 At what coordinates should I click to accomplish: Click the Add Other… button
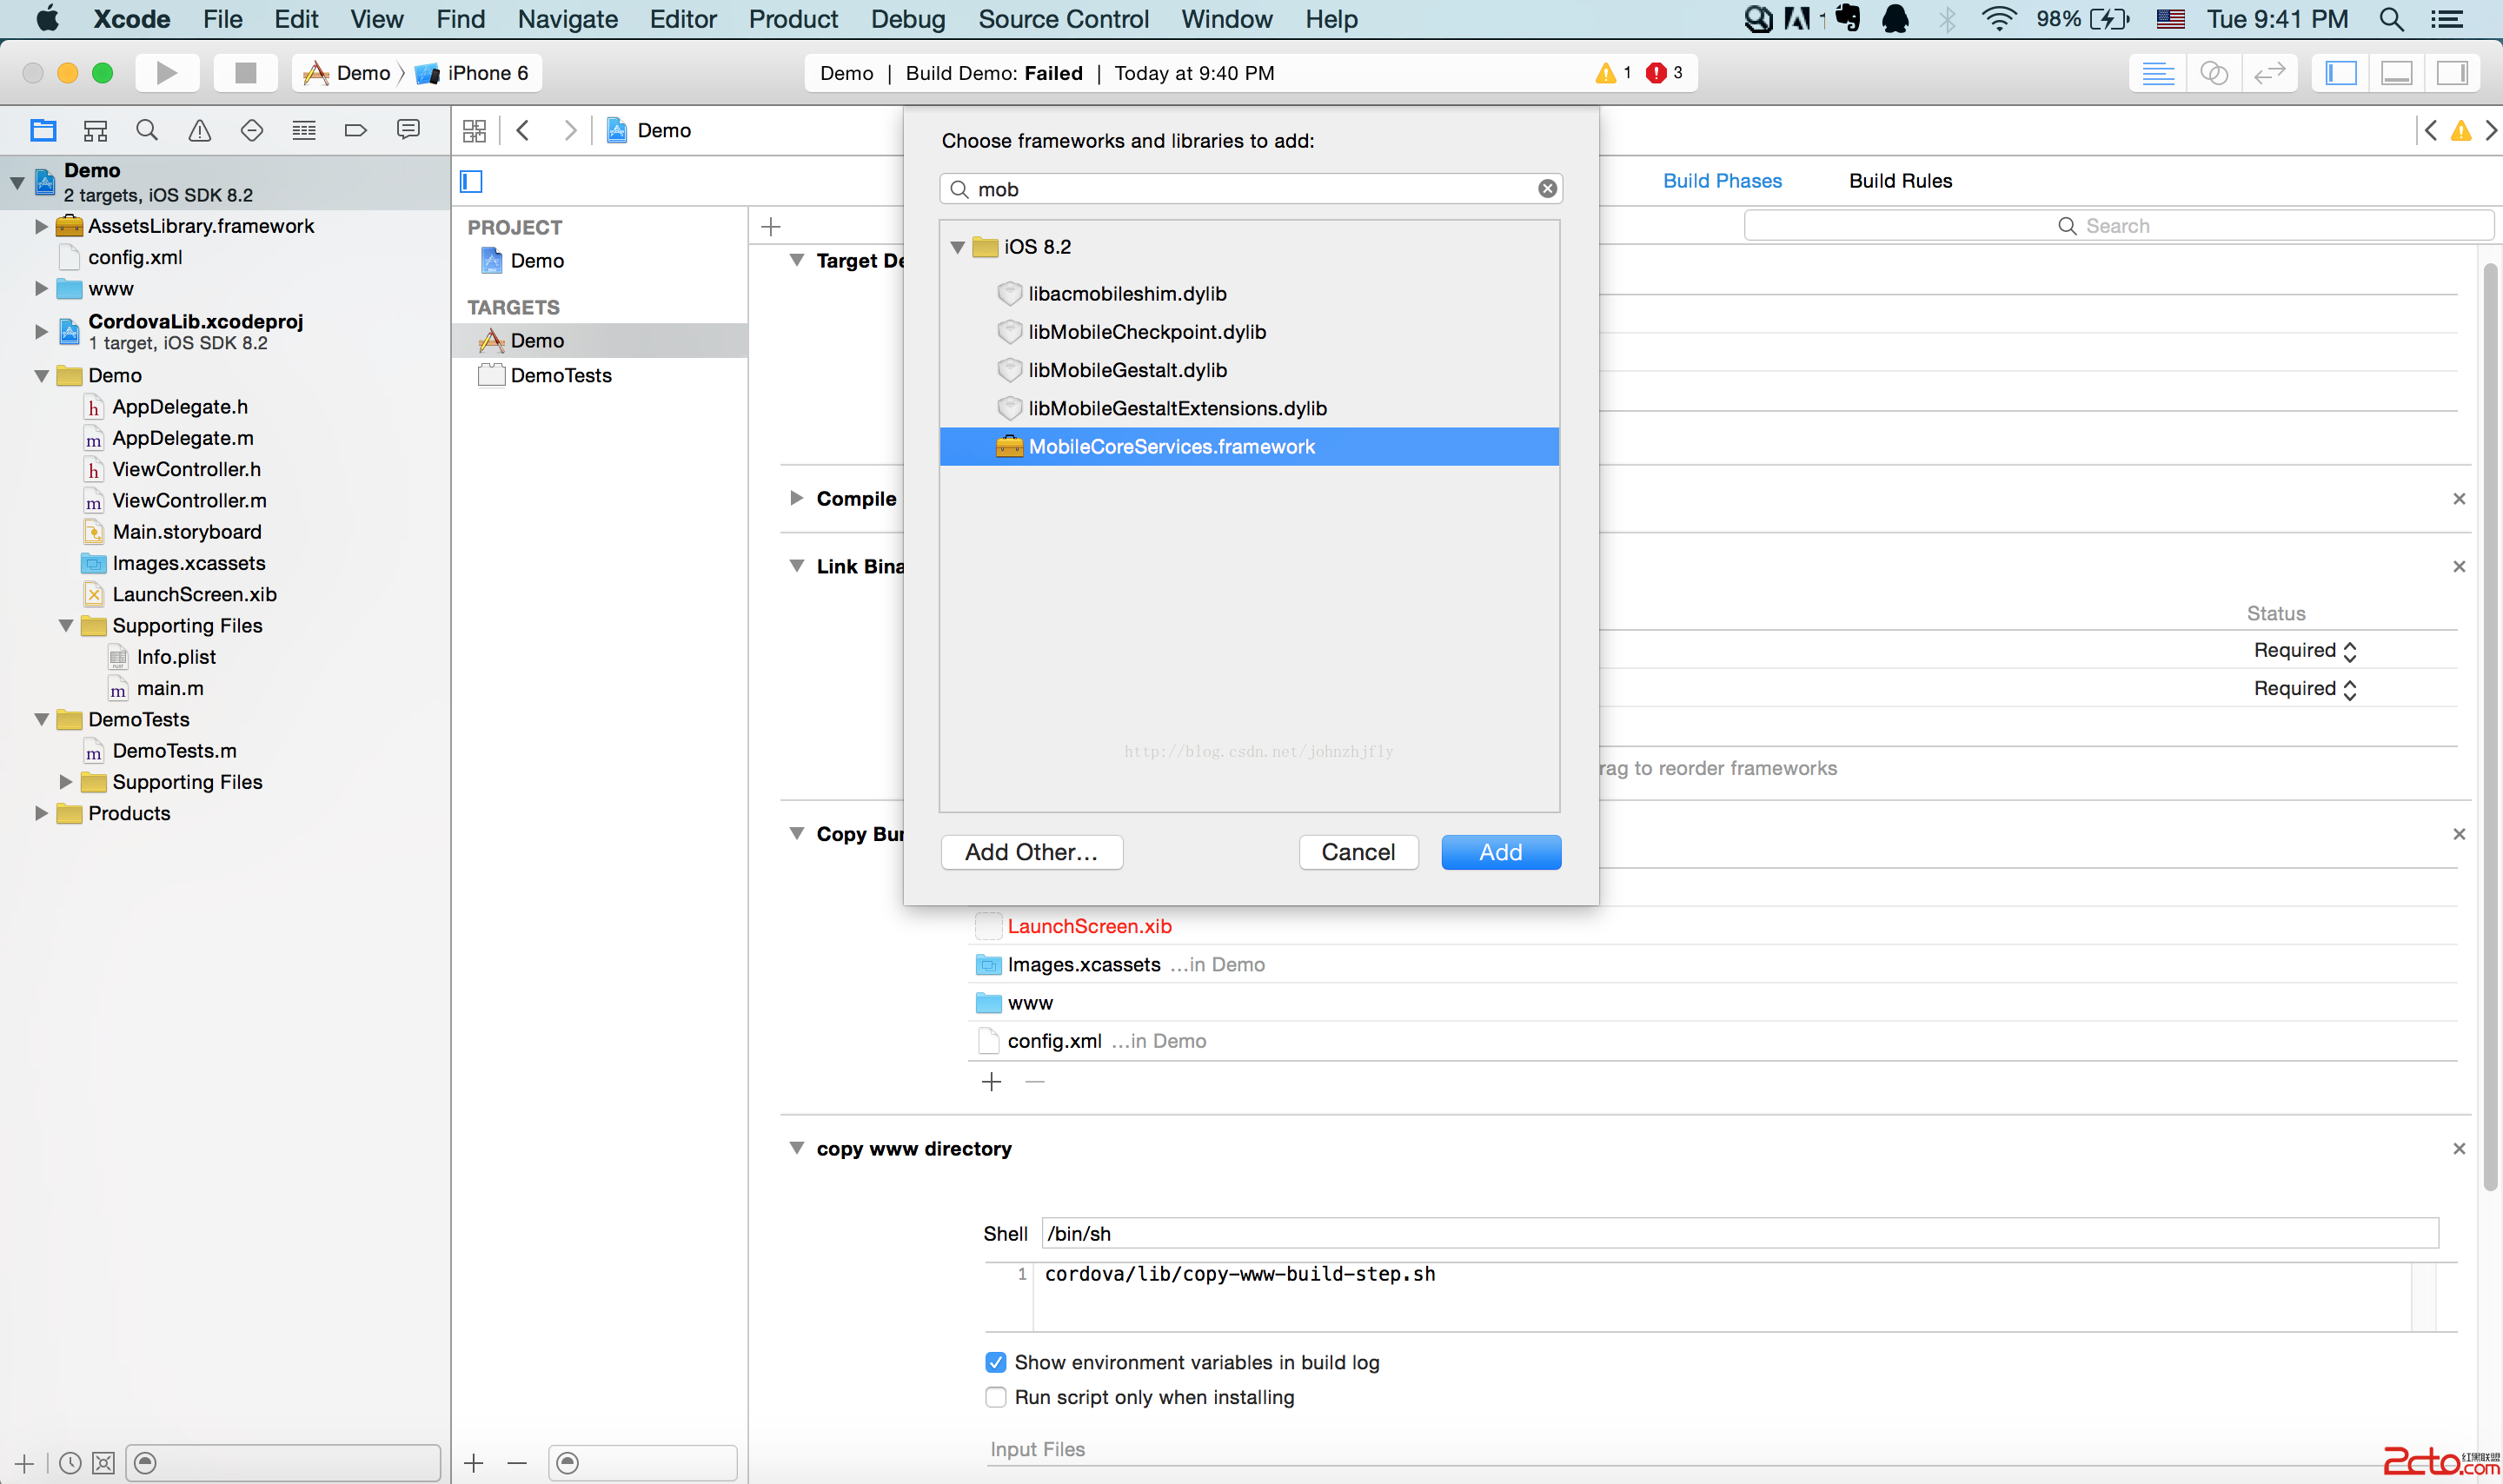click(1031, 852)
